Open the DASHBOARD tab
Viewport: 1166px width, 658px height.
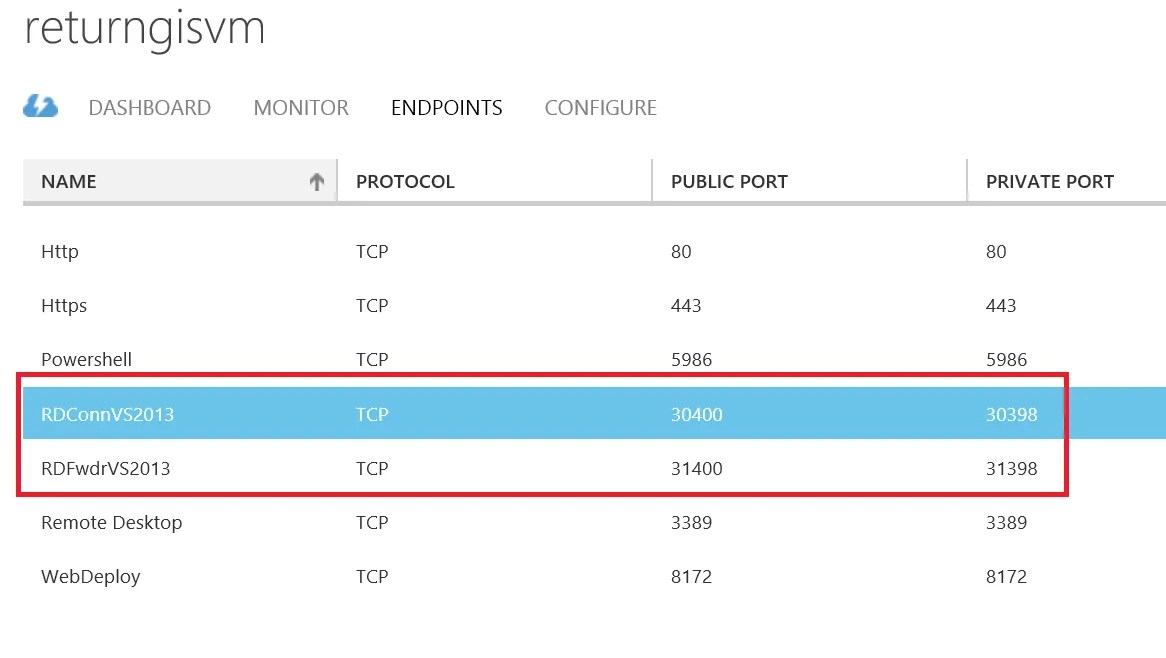pyautogui.click(x=149, y=108)
